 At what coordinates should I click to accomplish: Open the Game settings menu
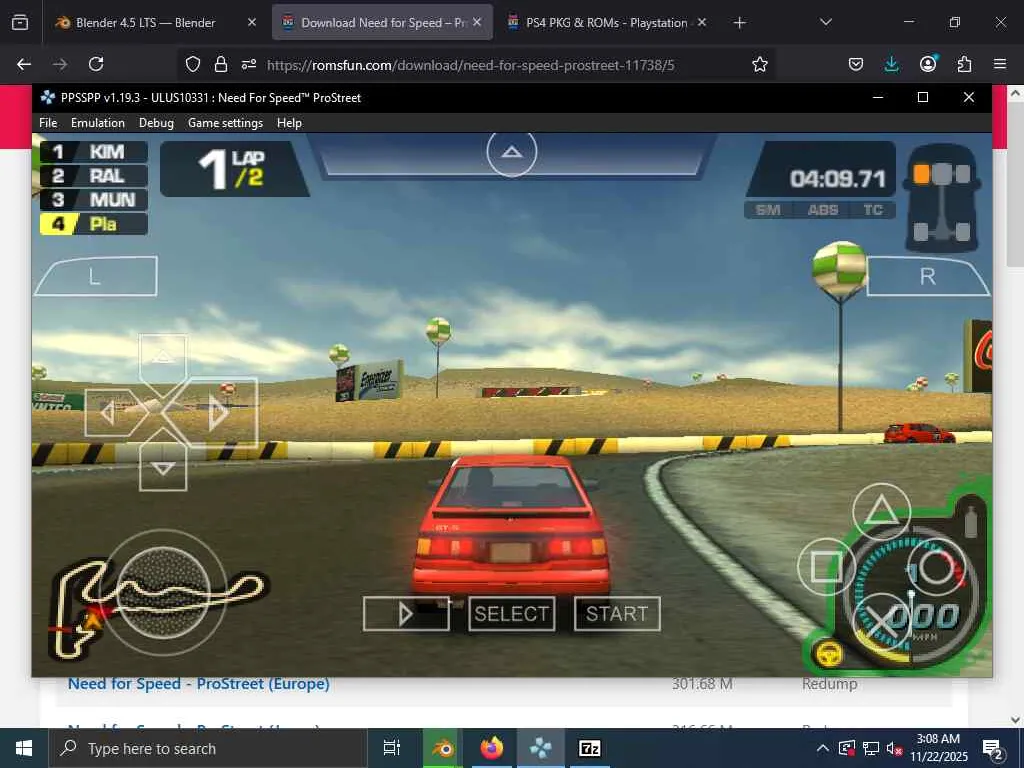pos(225,123)
